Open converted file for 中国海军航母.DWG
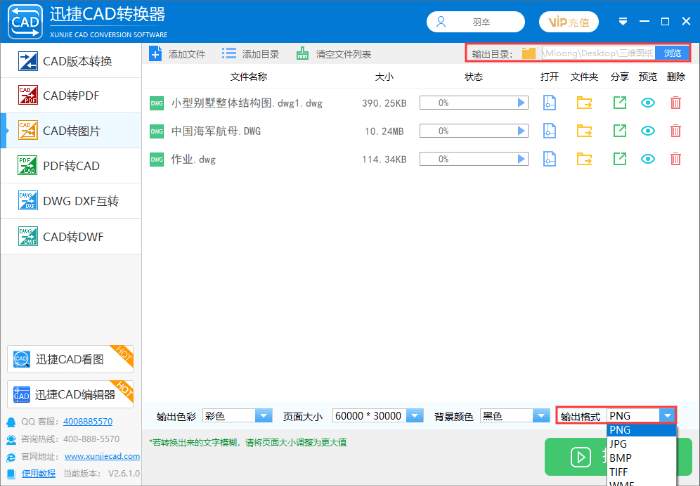 click(549, 131)
